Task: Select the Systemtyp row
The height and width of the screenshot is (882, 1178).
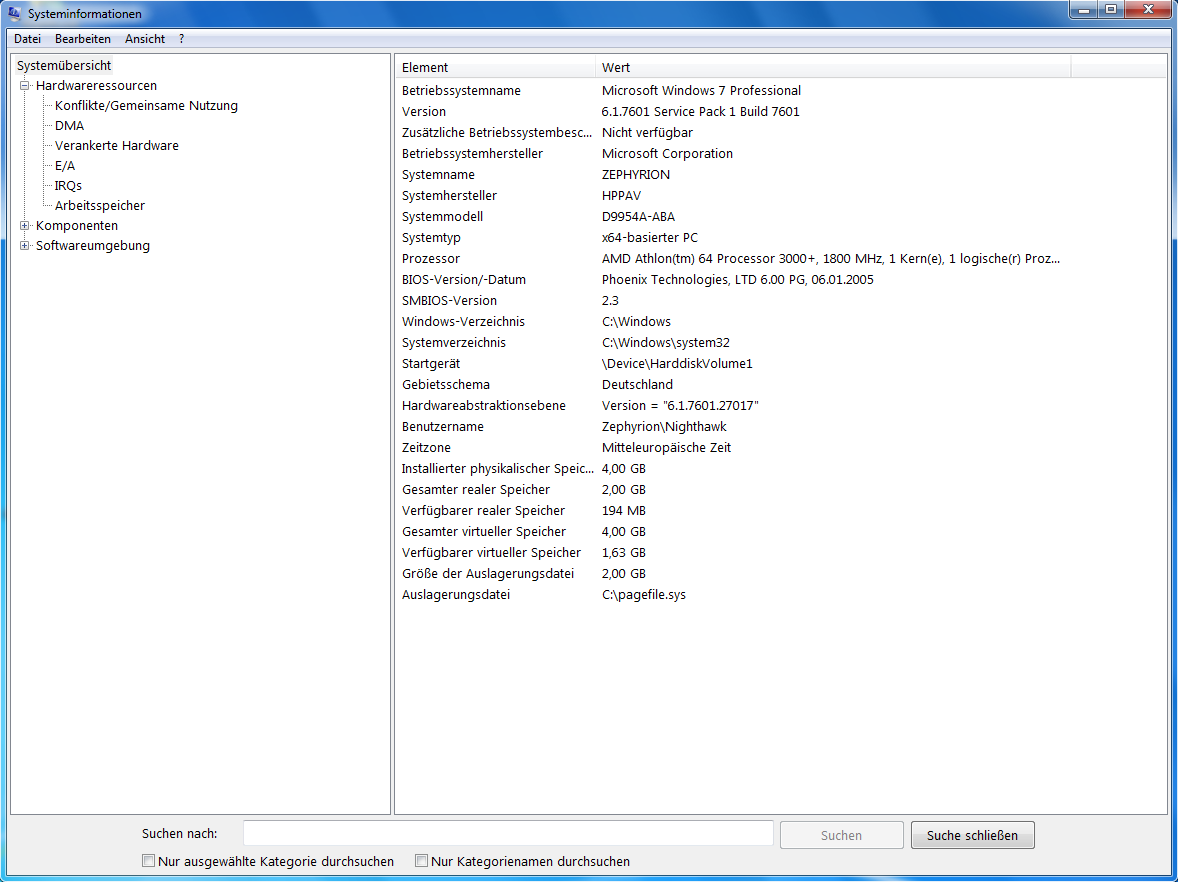Action: (781, 237)
